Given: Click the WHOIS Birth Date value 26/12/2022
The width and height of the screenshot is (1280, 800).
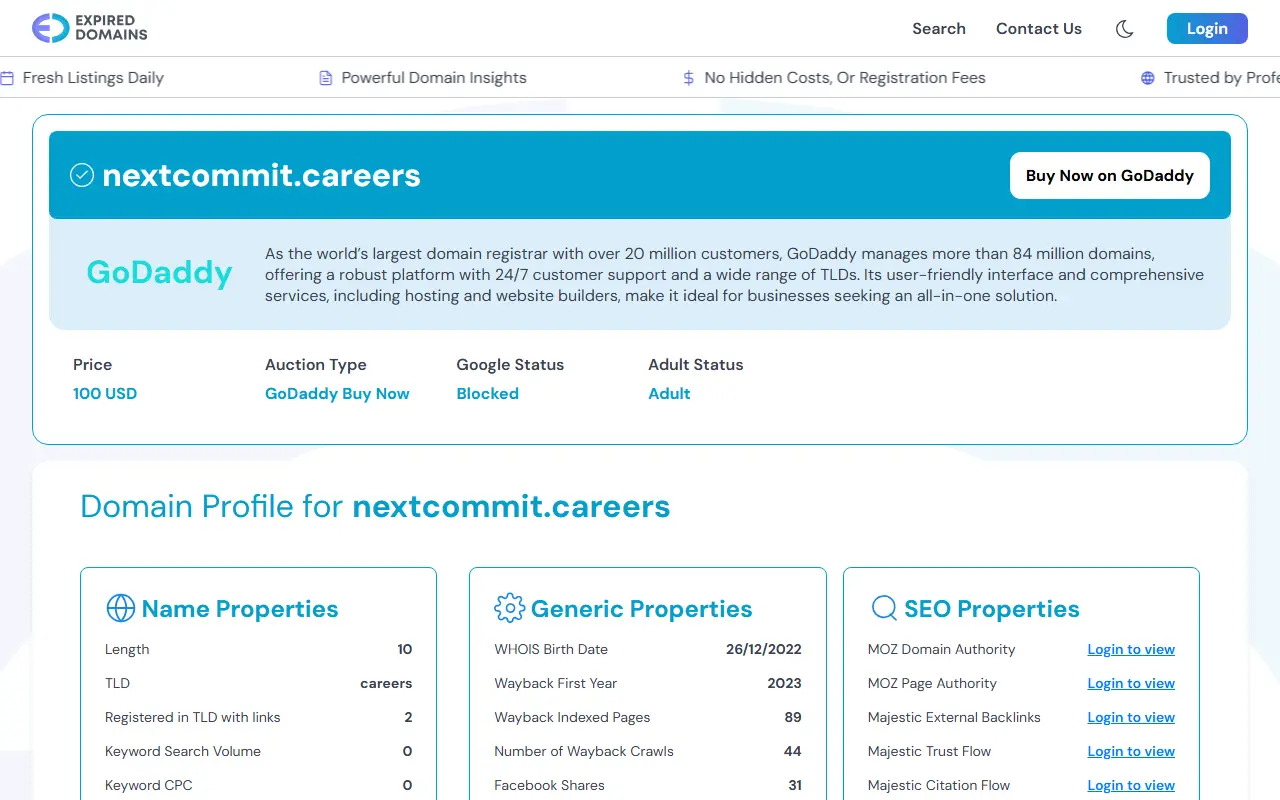Looking at the screenshot, I should tap(764, 649).
